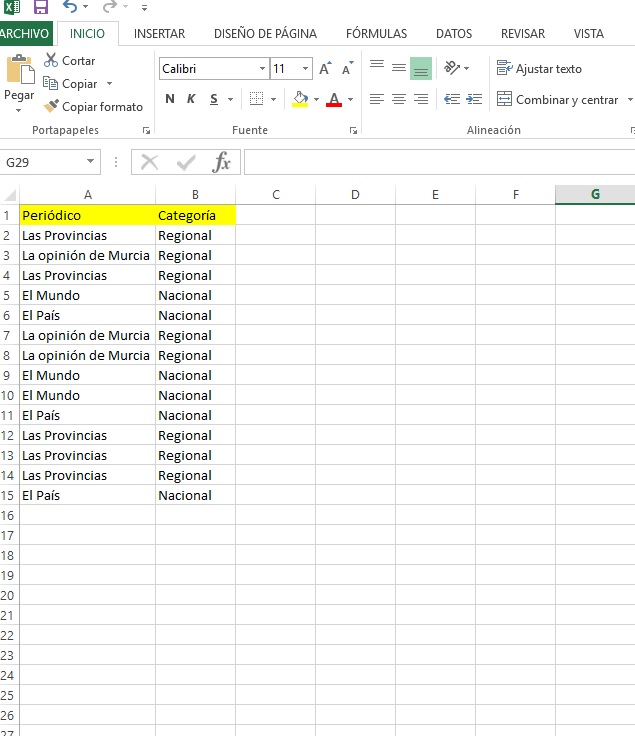Toggle underline S formatting
This screenshot has width=635, height=736.
tap(214, 99)
